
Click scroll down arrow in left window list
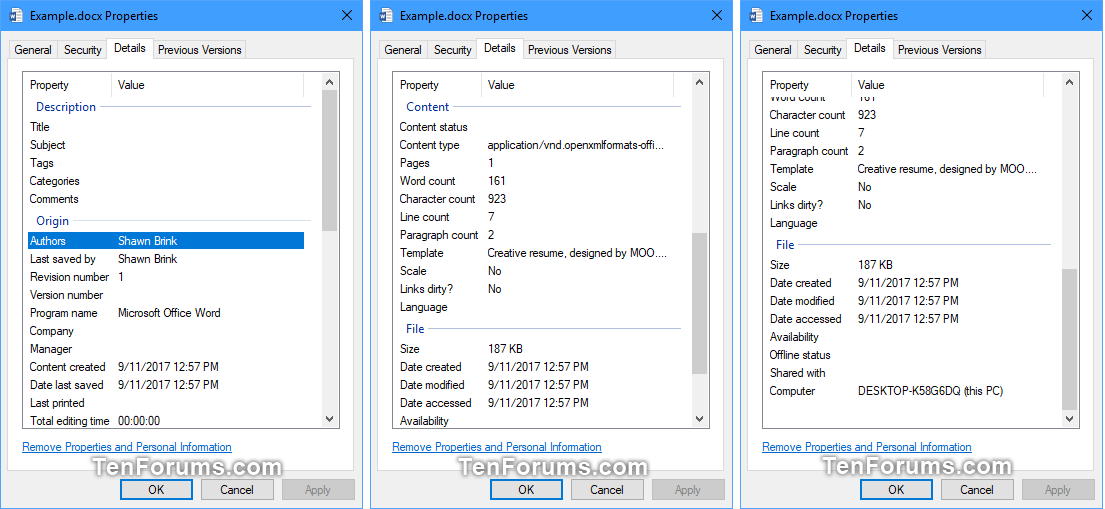[329, 419]
